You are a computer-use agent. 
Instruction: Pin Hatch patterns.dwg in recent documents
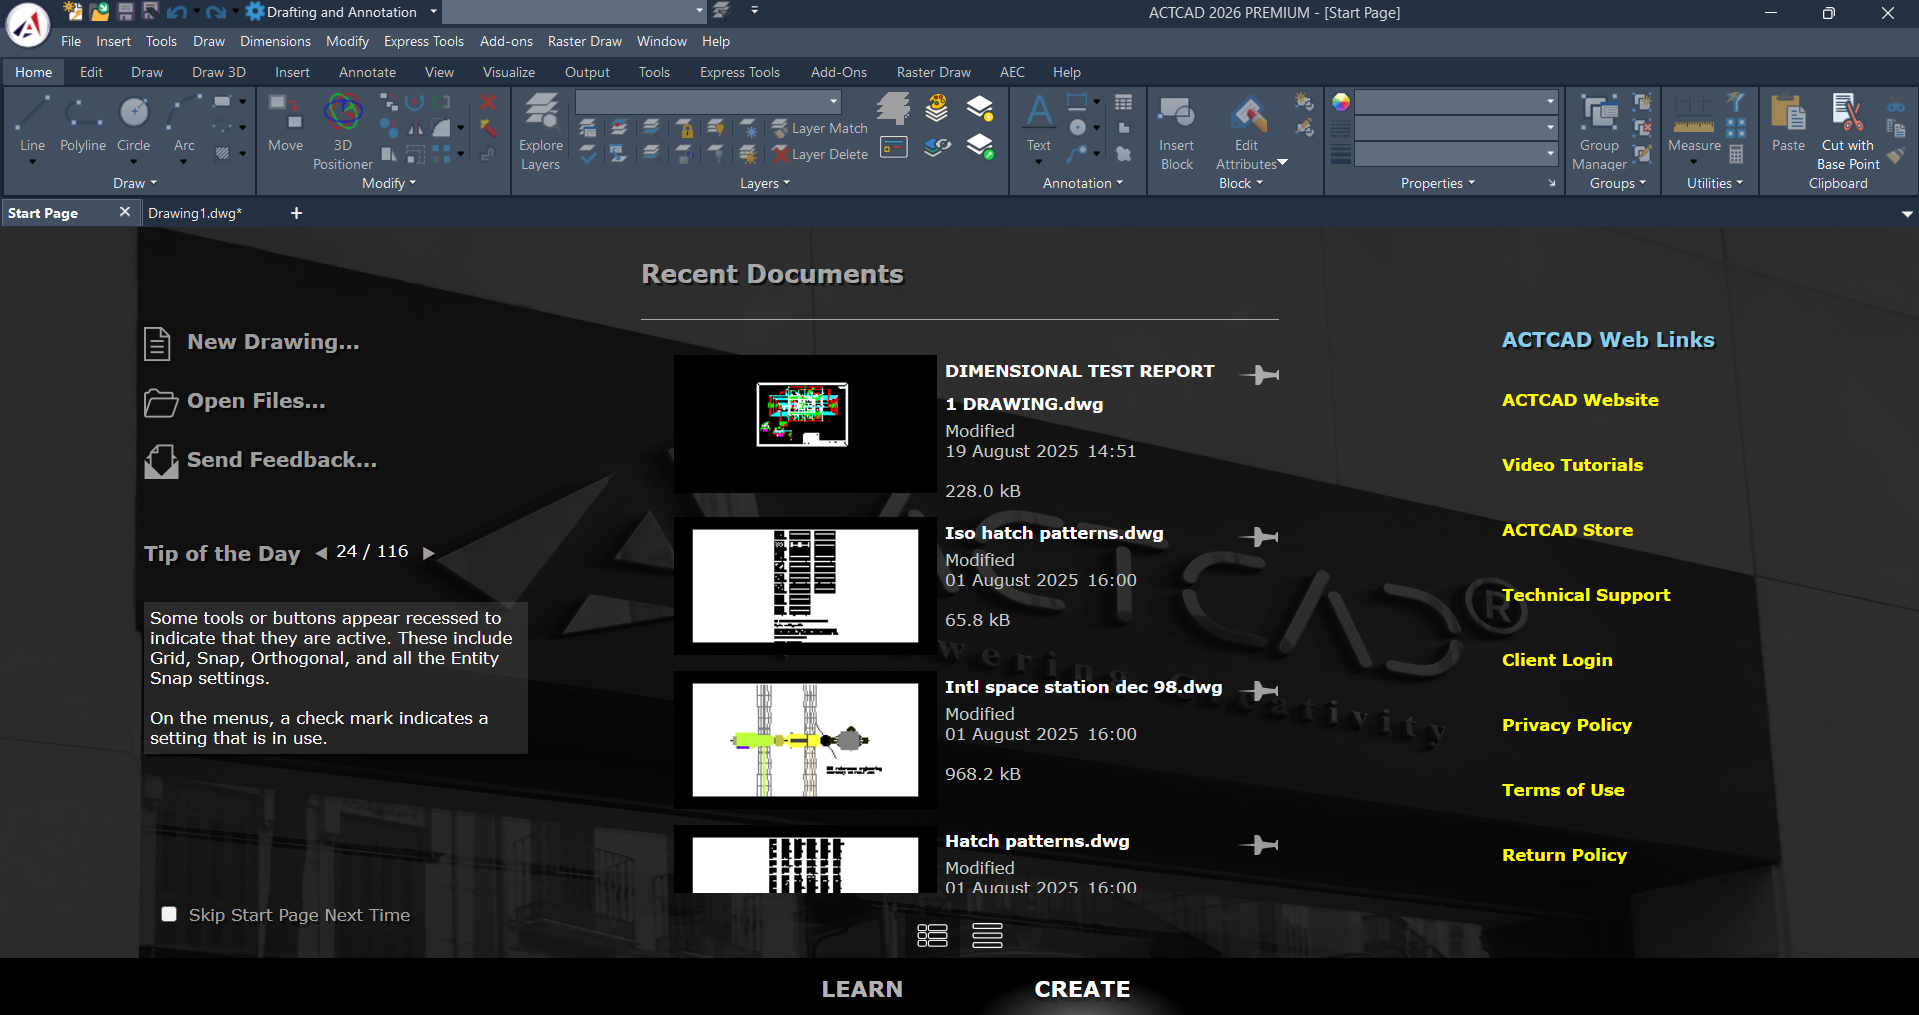[x=1260, y=845]
